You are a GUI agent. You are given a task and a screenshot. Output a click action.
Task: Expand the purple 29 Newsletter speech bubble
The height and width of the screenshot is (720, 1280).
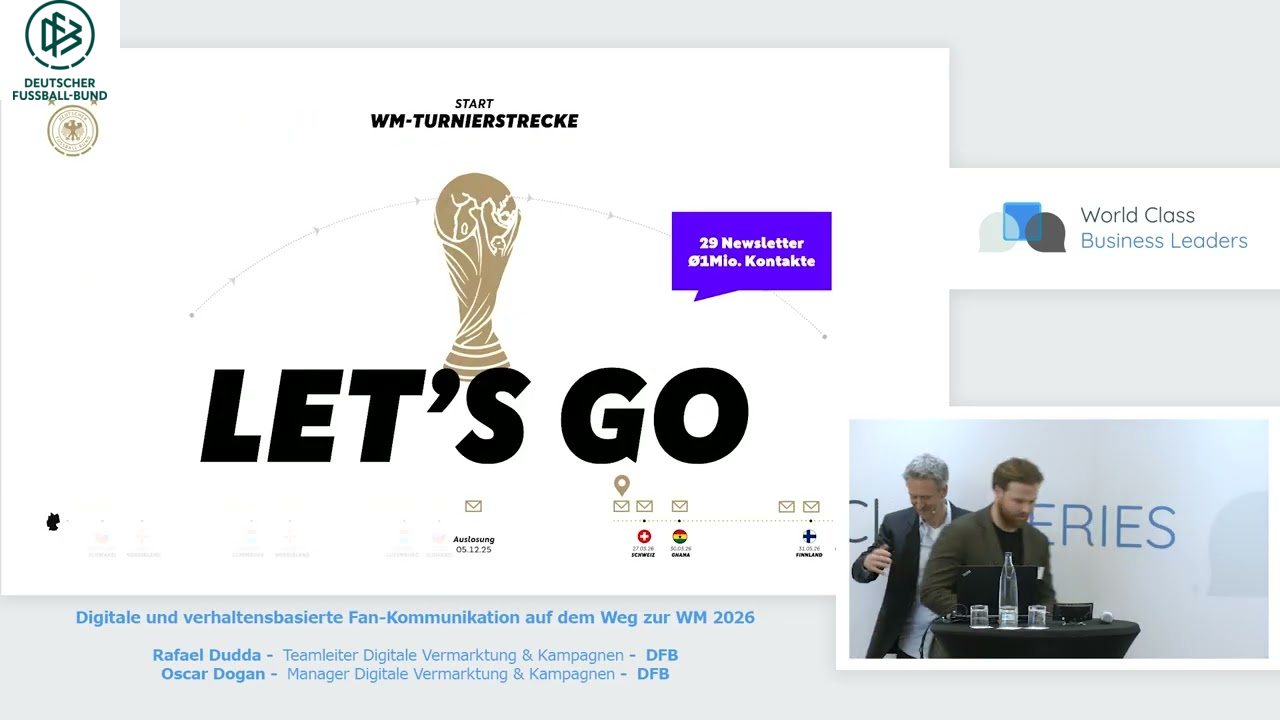click(x=751, y=252)
